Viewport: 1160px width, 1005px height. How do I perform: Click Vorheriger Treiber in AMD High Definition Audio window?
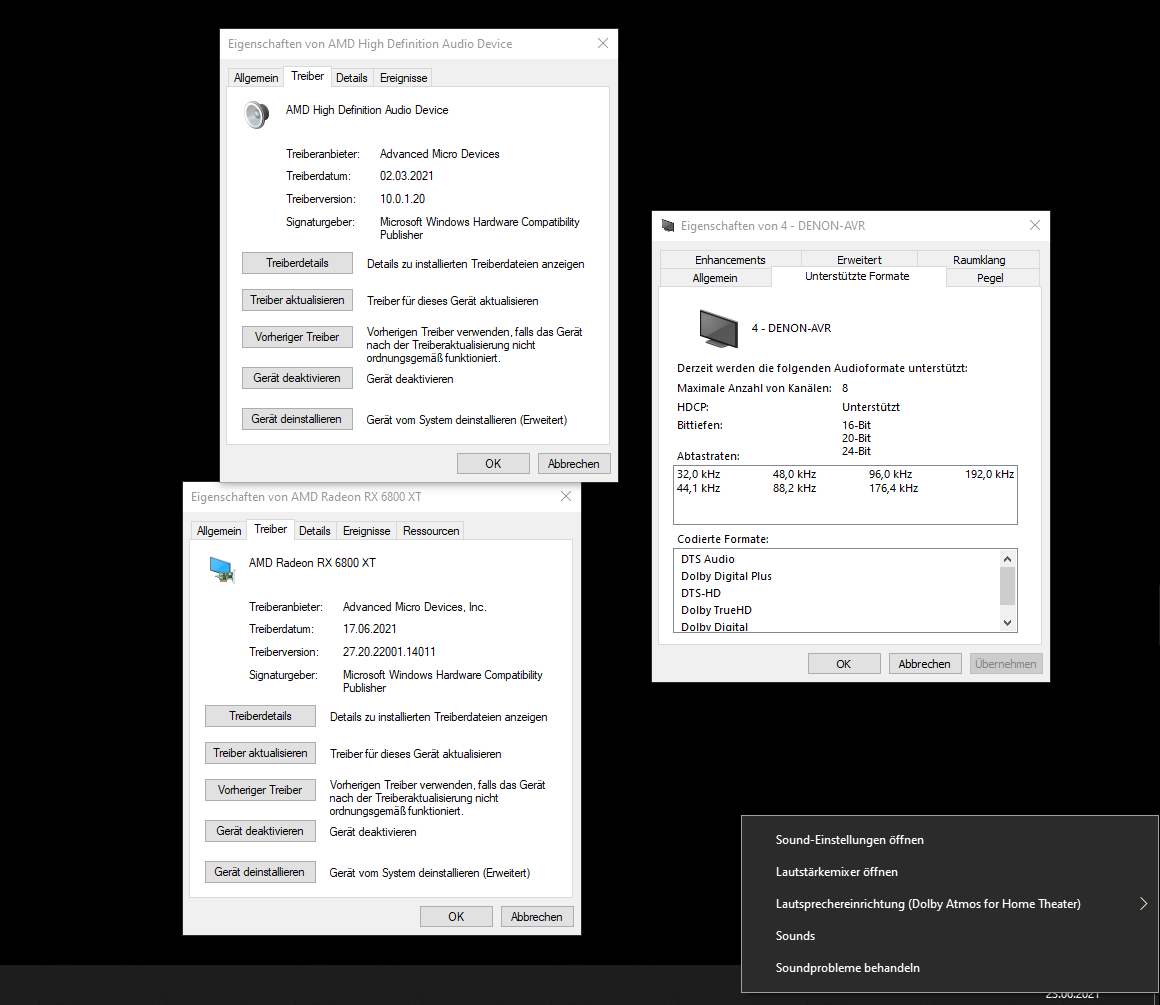coord(297,337)
